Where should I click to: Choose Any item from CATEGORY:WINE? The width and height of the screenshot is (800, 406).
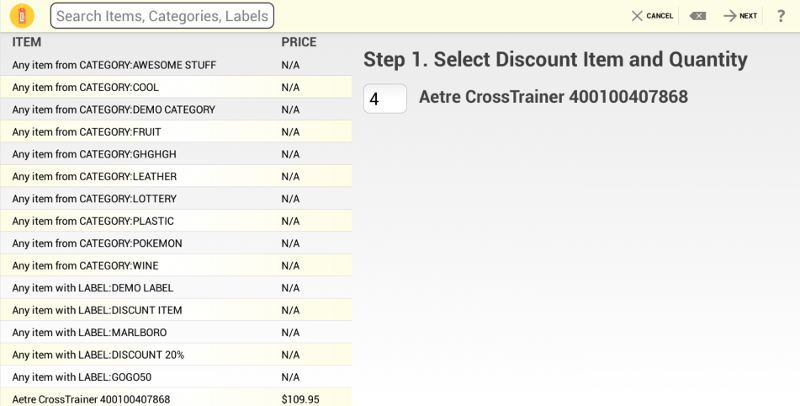tap(176, 265)
